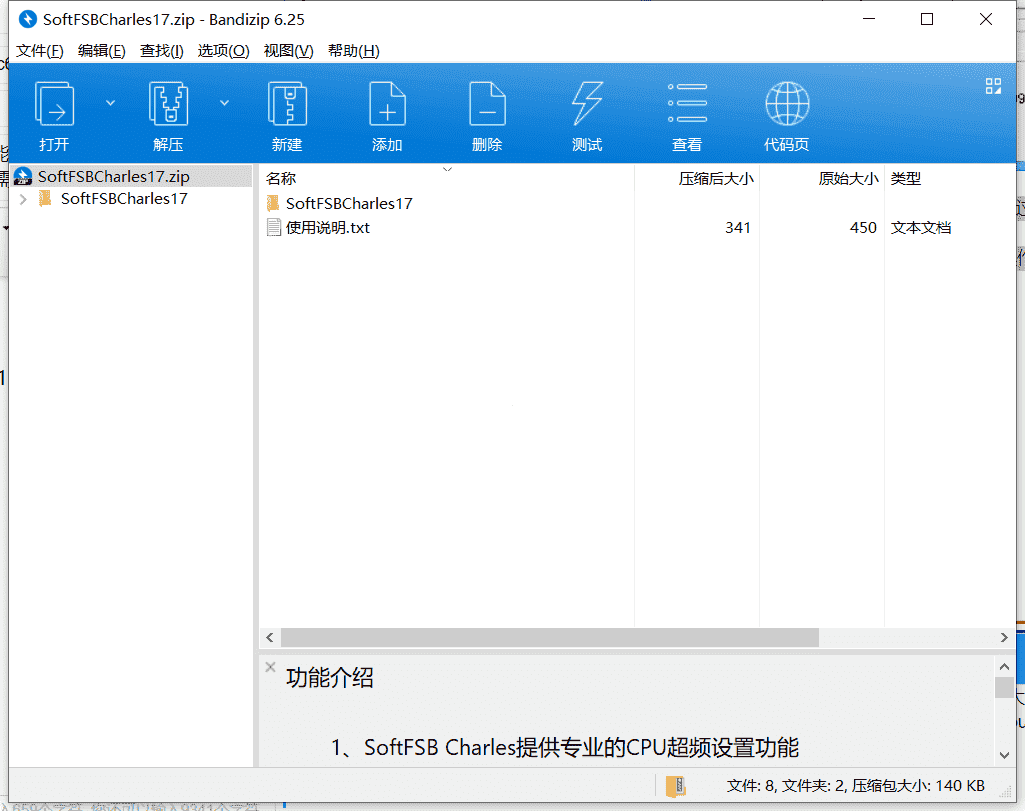Click horizontal scrollbar left arrow
Viewport: 1025px width, 811px height.
coord(270,637)
